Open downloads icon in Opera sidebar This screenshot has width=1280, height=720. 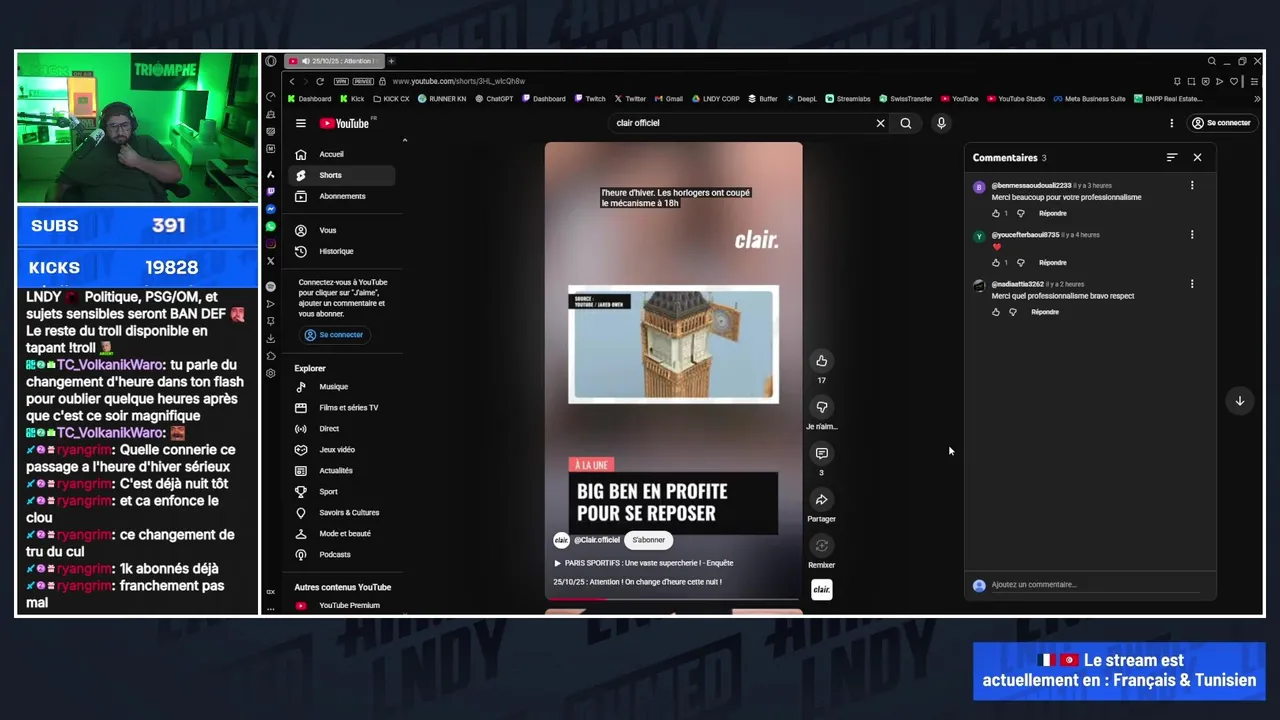point(270,338)
